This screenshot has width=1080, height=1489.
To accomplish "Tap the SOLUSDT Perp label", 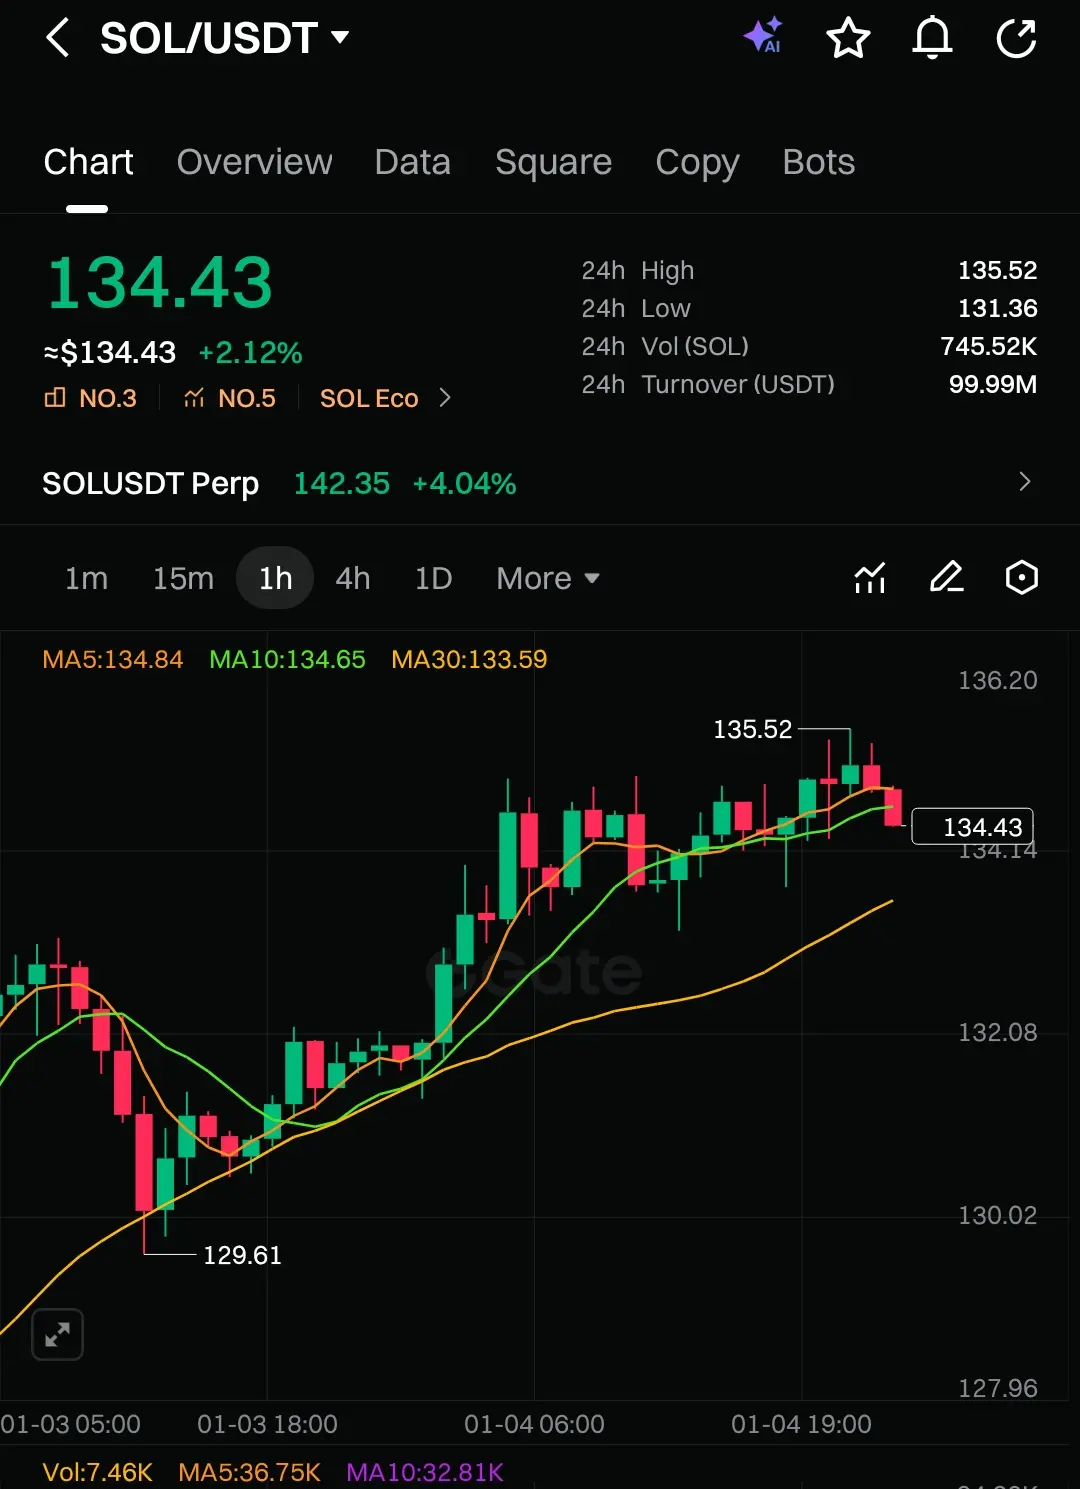I will pyautogui.click(x=150, y=484).
